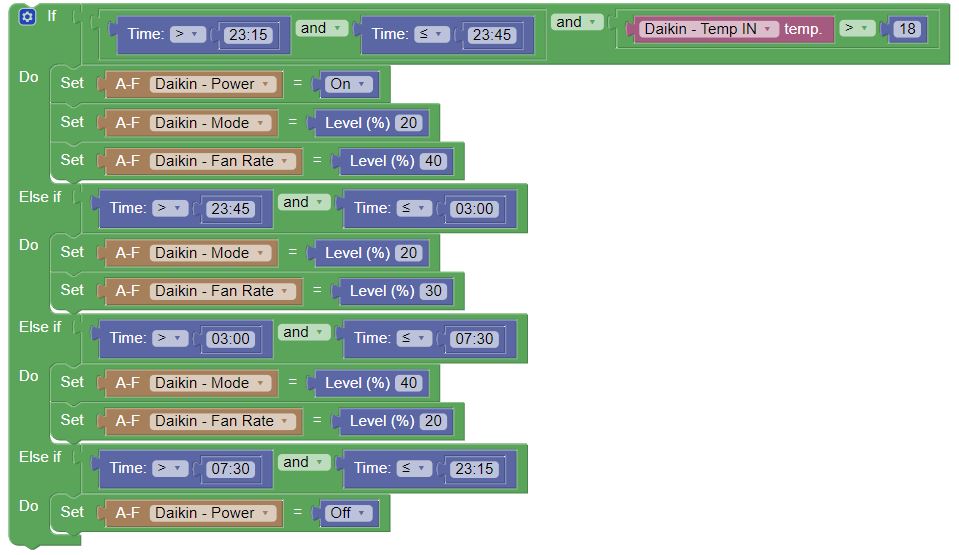959x555 pixels.
Task: Open first Daikin - Mode device dropdown
Action: coord(210,123)
